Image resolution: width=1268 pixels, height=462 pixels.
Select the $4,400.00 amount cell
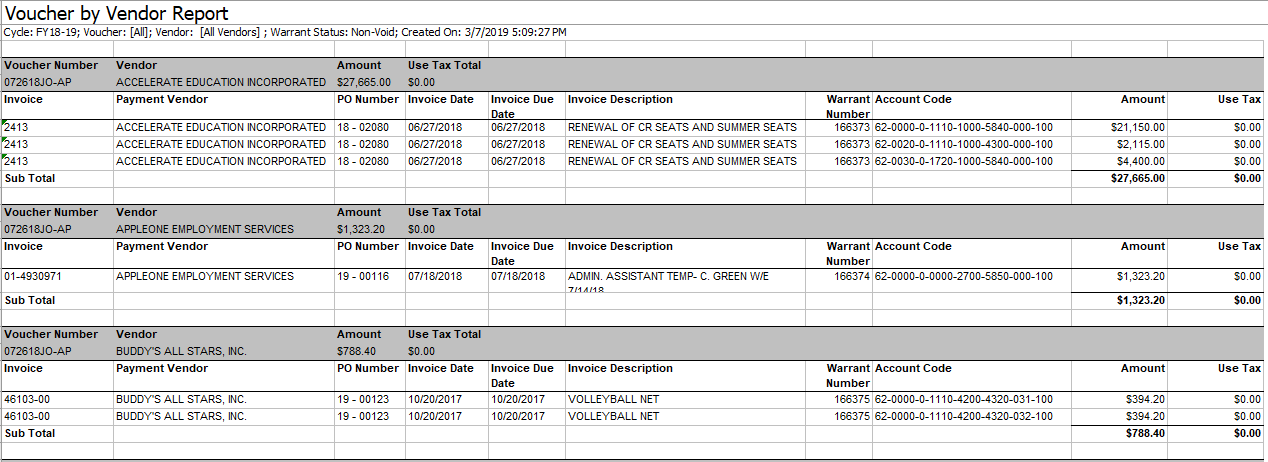(1141, 161)
